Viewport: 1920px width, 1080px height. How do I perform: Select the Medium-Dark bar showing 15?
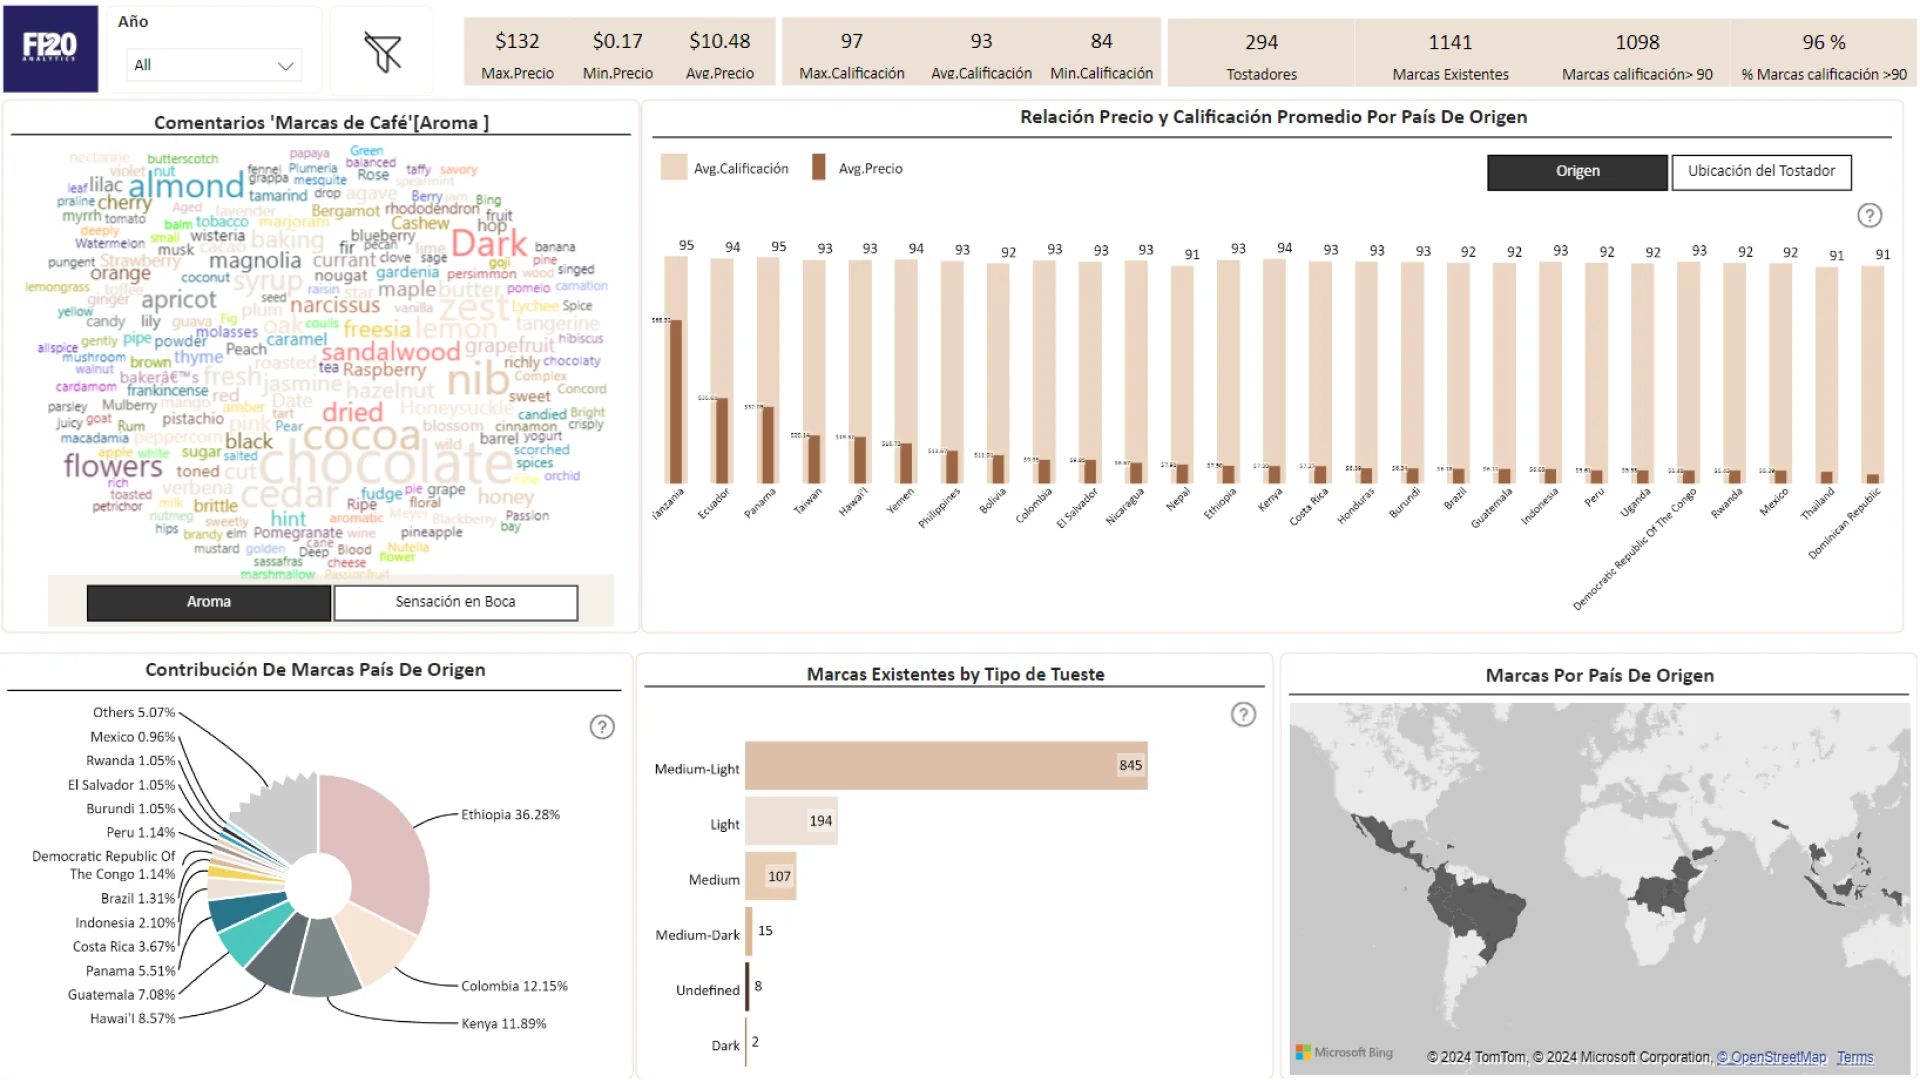tap(749, 931)
